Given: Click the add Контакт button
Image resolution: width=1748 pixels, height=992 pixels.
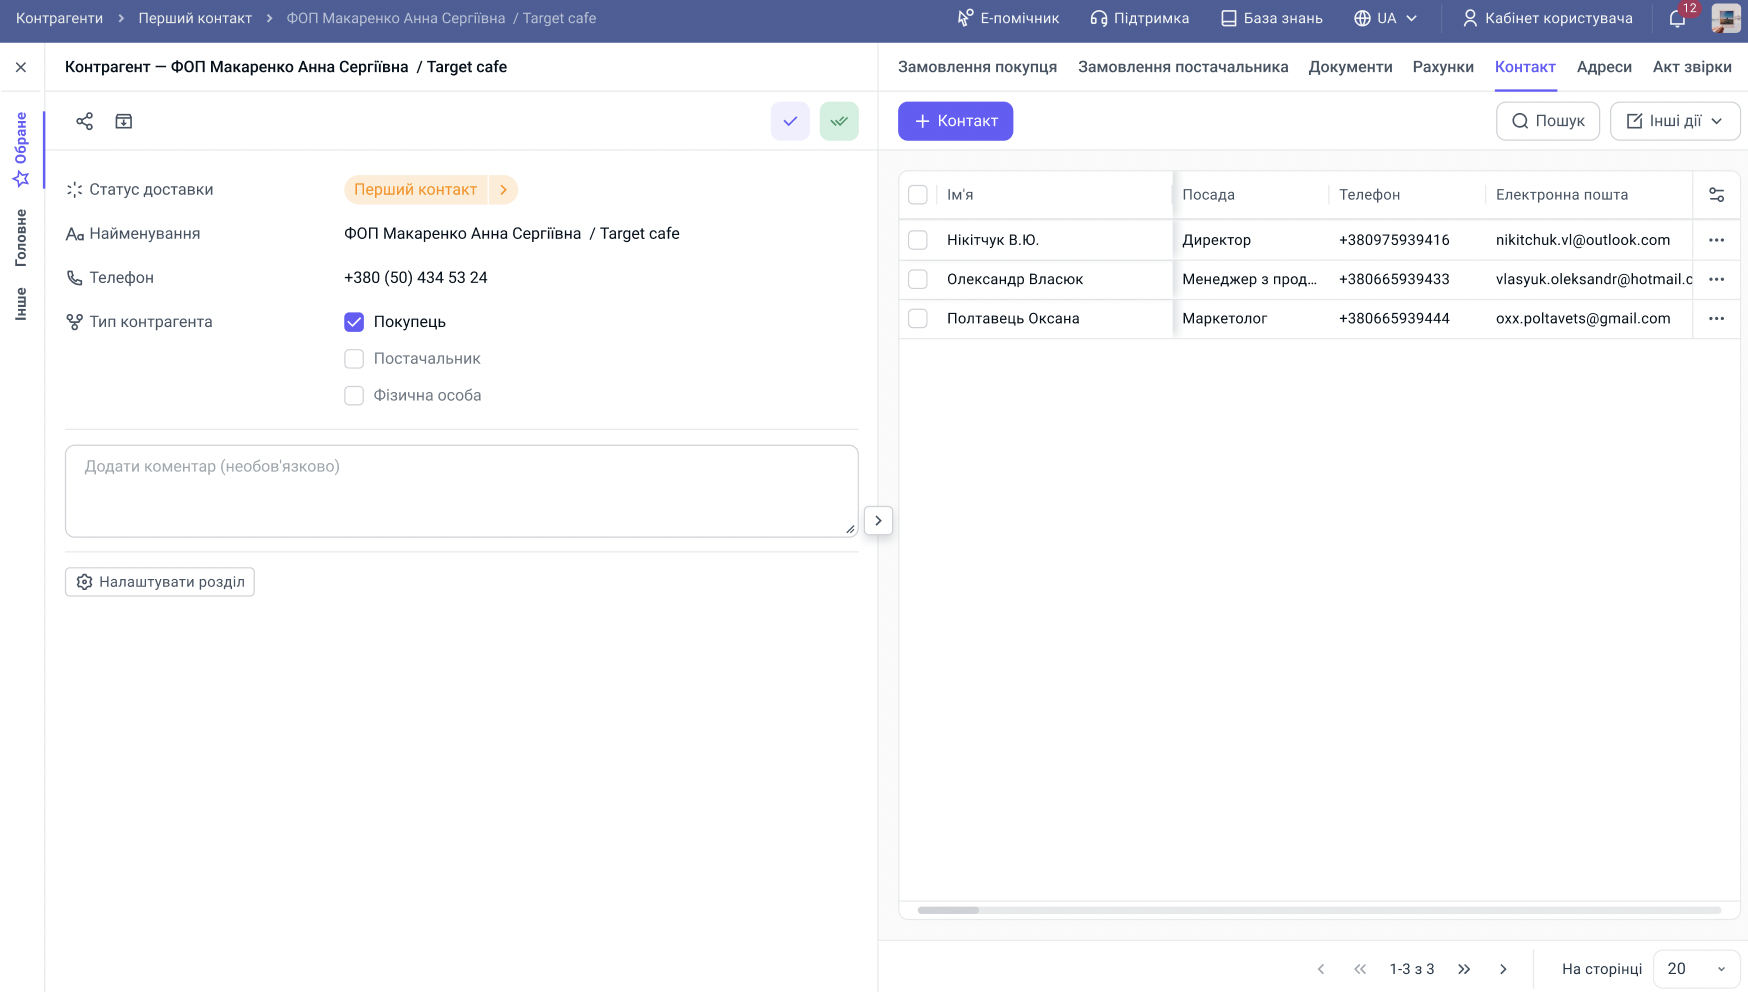Looking at the screenshot, I should coord(955,121).
